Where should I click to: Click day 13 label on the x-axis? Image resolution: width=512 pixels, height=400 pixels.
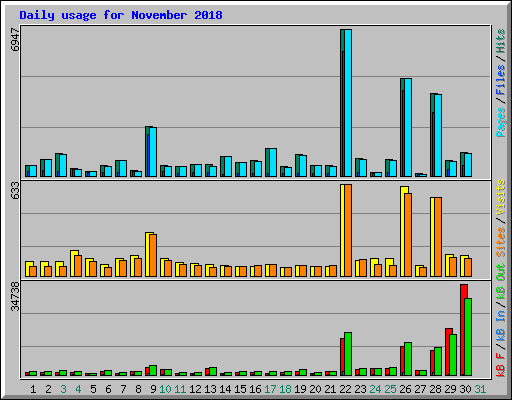210,389
